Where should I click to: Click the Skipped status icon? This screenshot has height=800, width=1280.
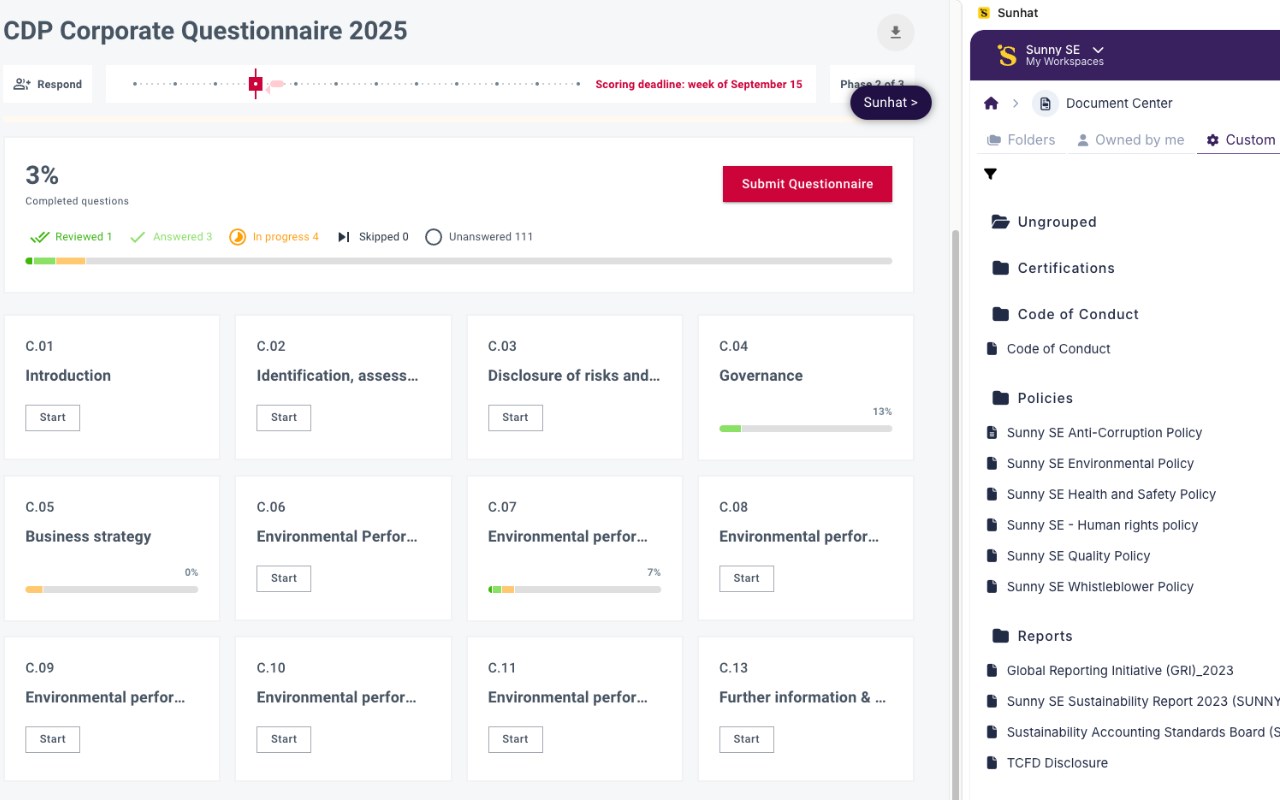344,237
